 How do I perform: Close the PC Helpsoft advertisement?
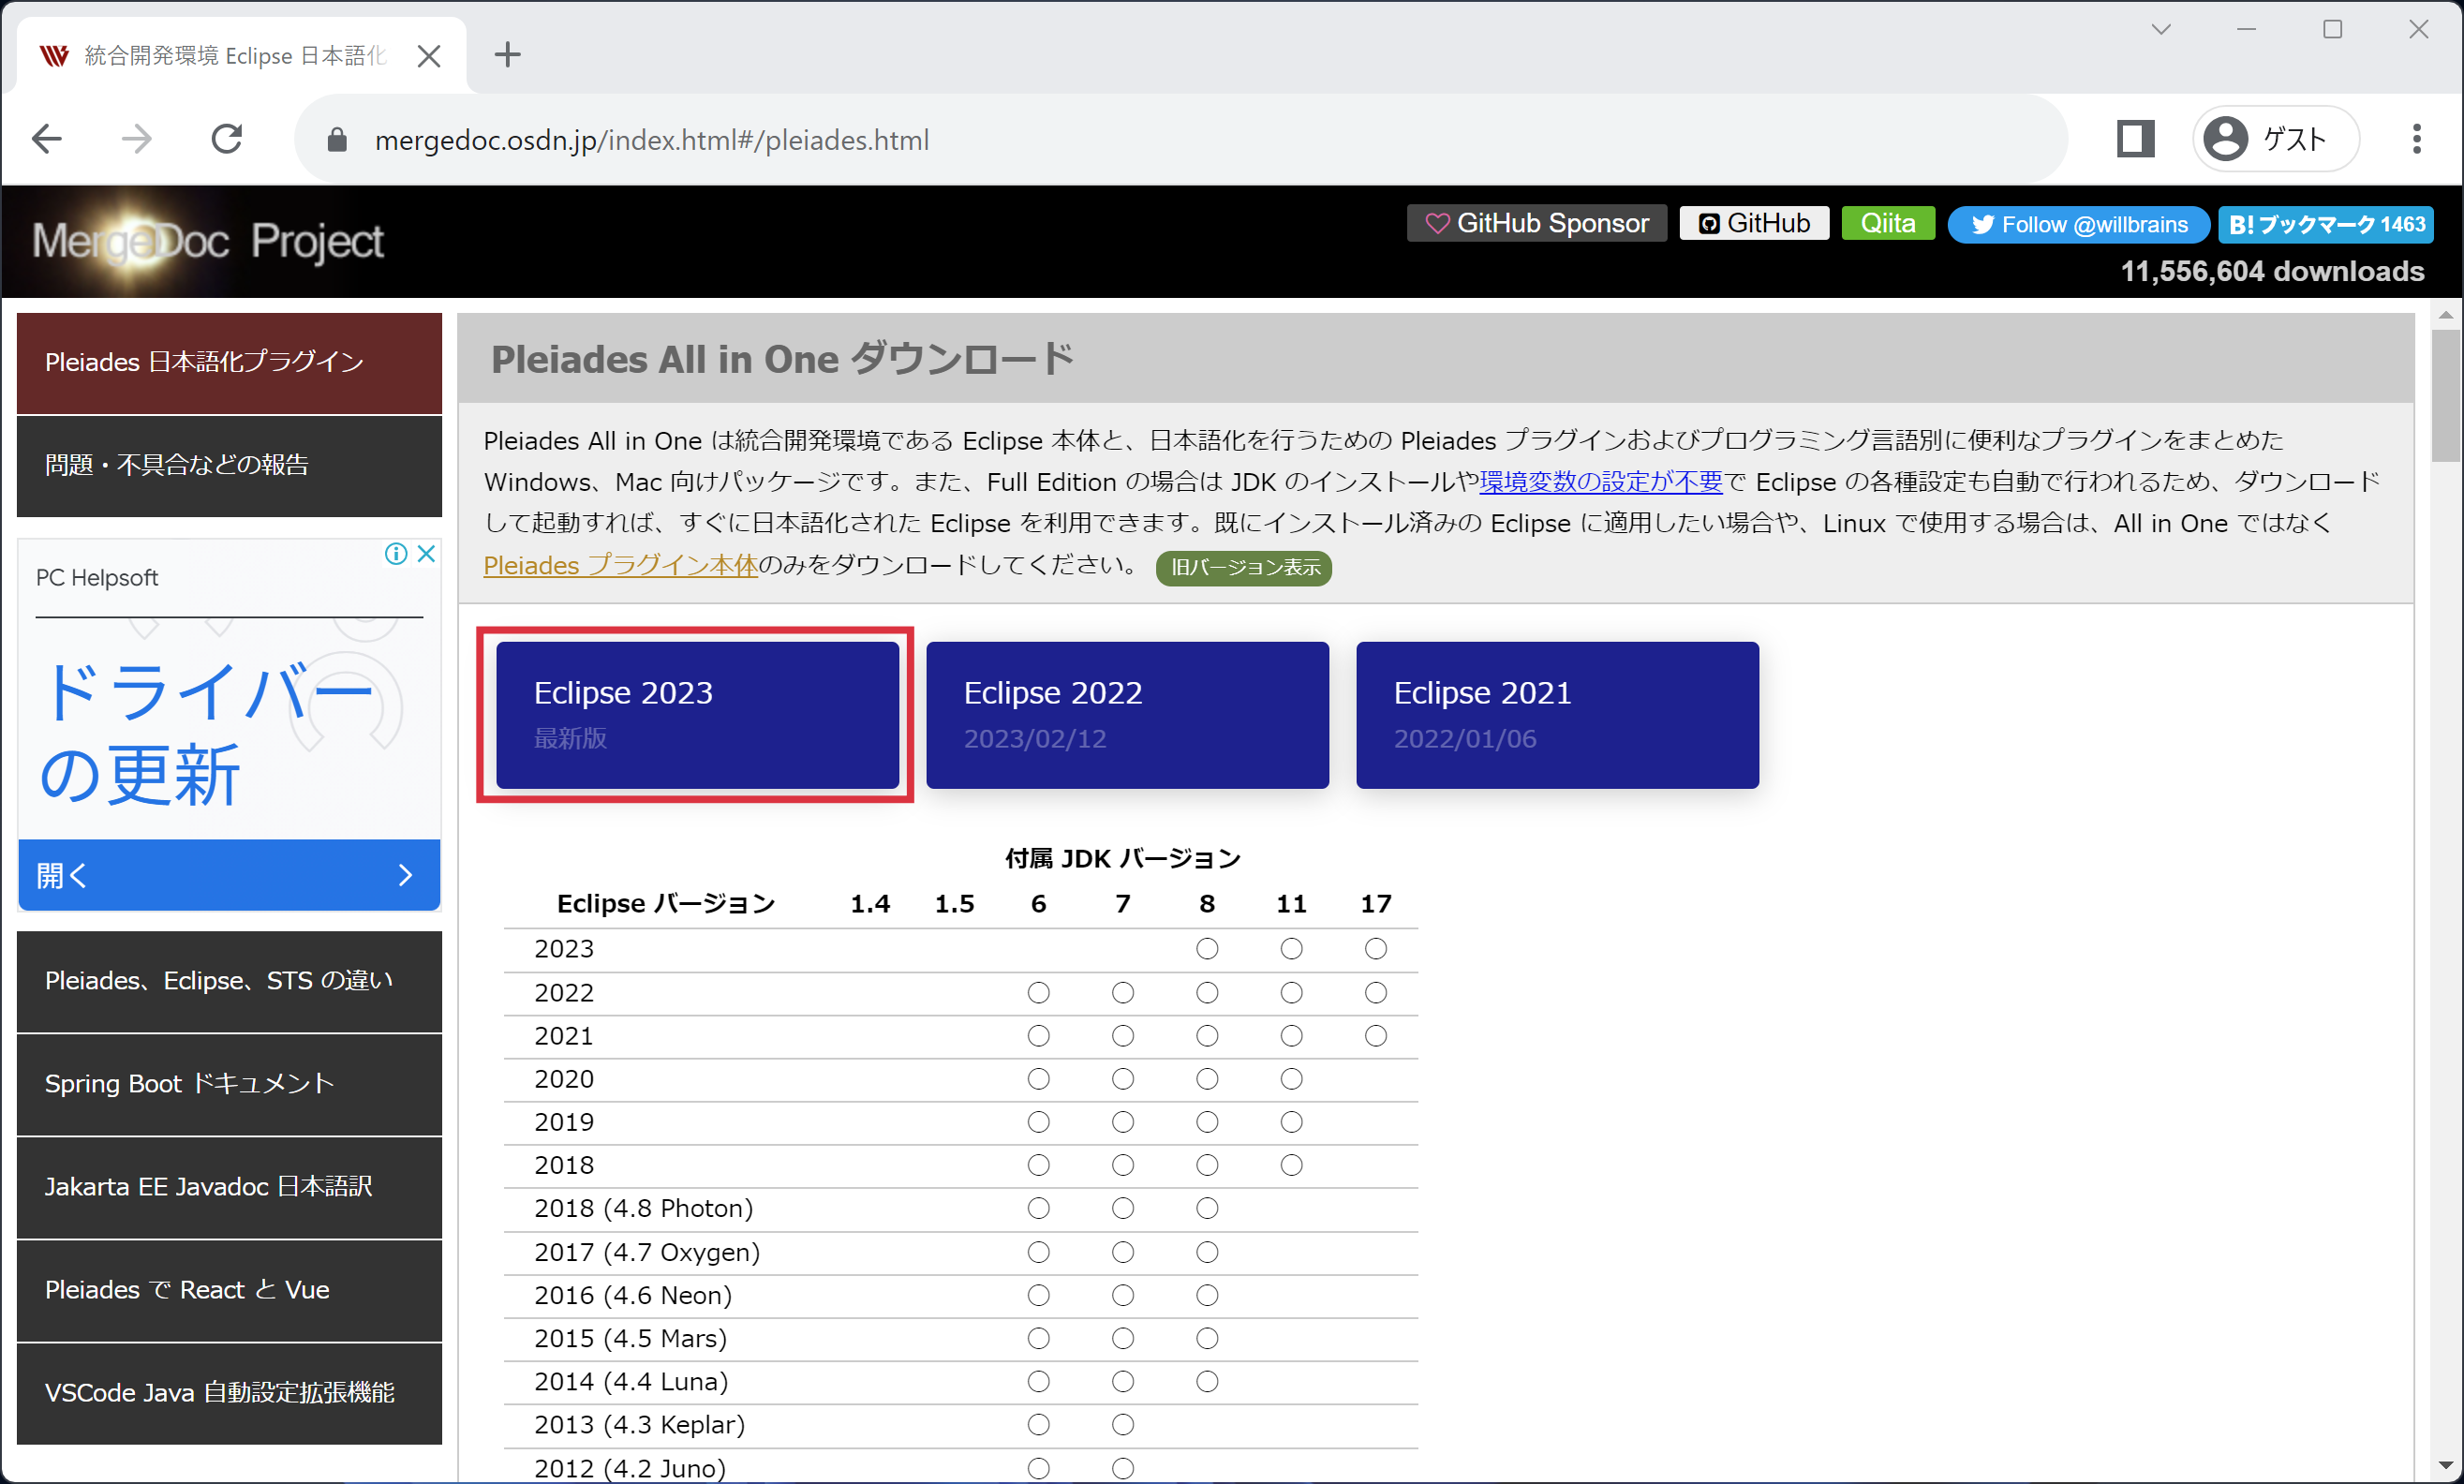pyautogui.click(x=426, y=553)
